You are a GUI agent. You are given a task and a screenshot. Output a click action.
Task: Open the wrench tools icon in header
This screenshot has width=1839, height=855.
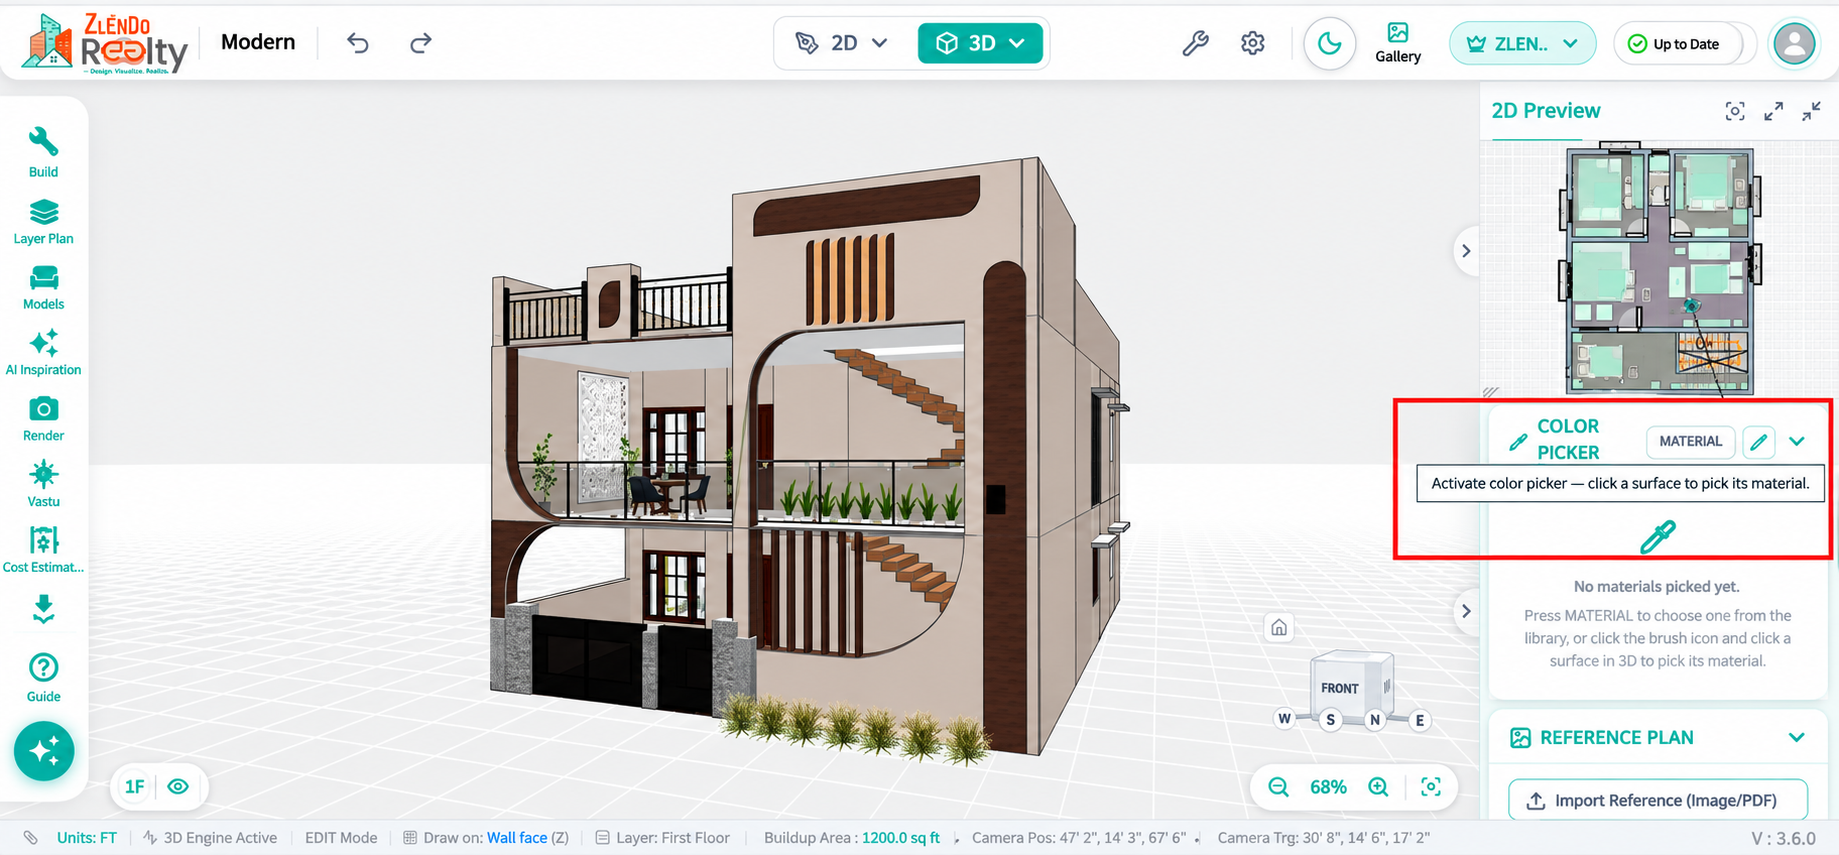(1195, 43)
